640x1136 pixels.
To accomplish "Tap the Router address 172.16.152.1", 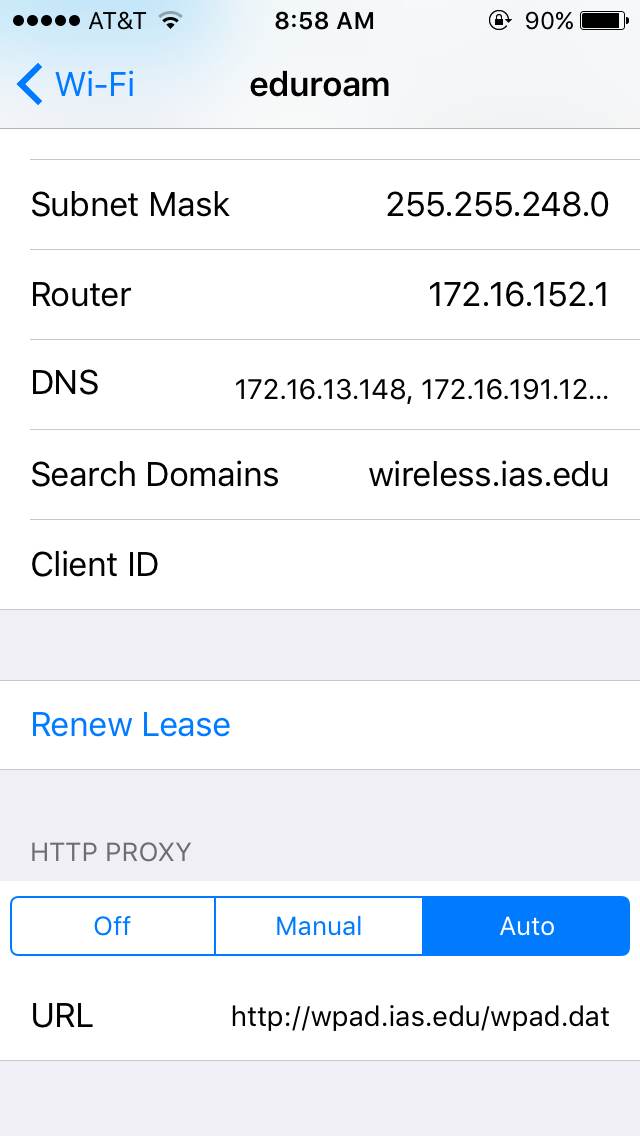I will (518, 295).
